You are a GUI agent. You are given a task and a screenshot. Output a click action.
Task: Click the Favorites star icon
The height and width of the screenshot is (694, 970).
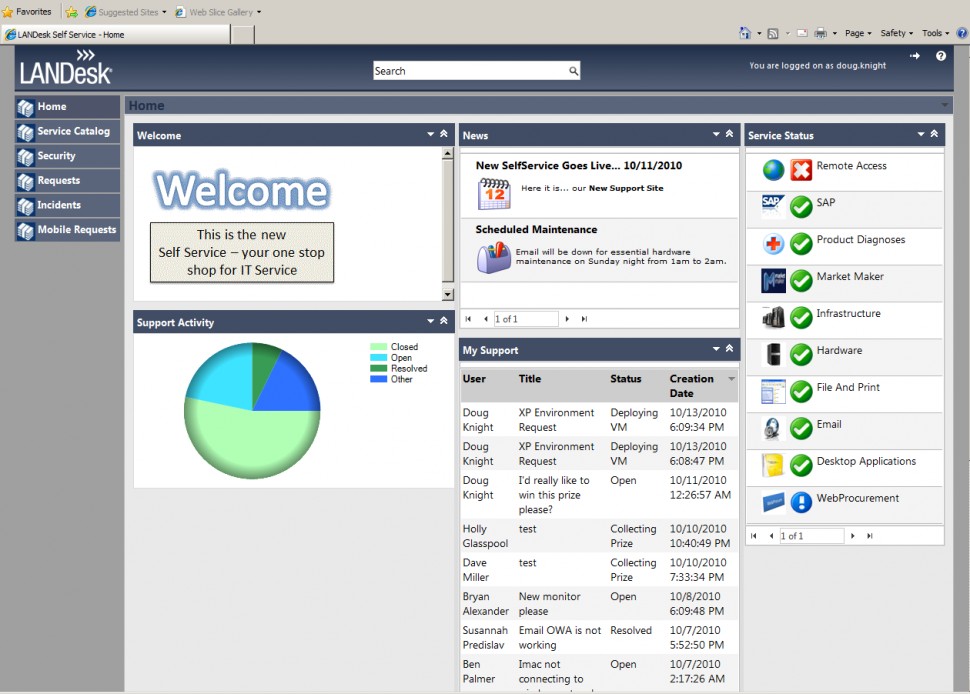point(7,12)
